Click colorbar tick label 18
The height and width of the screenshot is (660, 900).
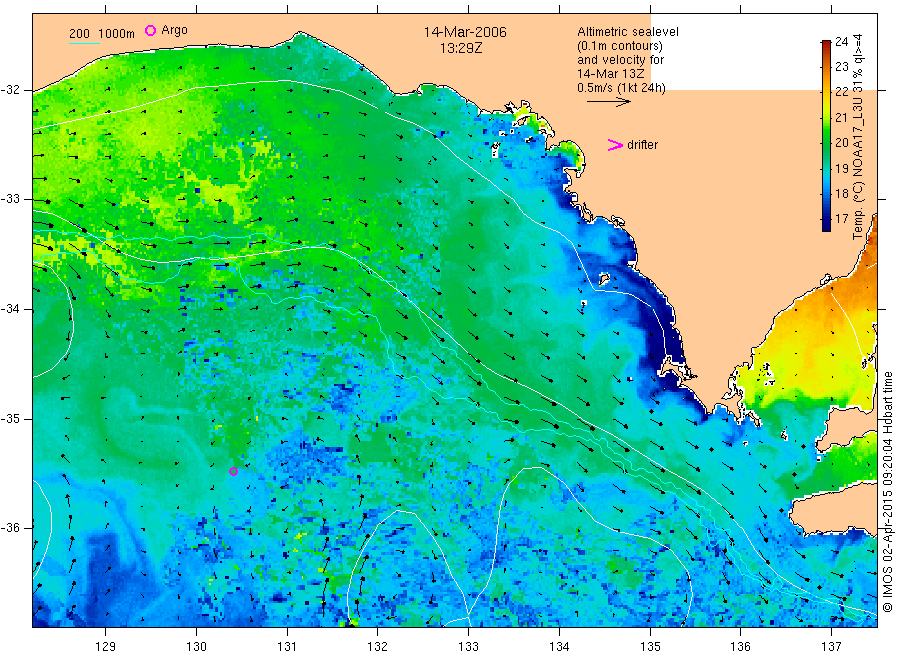[x=841, y=193]
